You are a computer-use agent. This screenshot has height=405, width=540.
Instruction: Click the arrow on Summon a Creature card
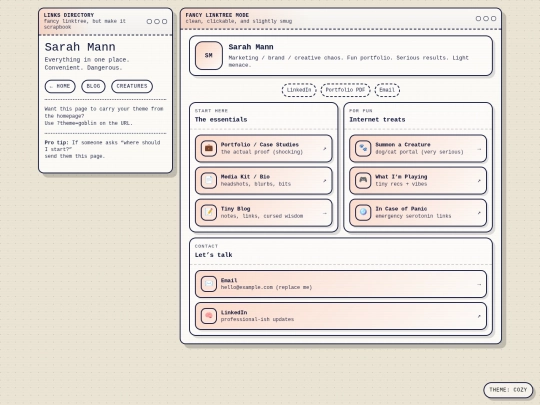[479, 149]
